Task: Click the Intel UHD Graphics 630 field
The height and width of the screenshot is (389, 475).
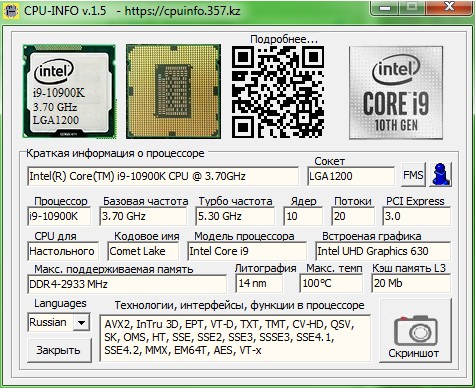Action: (x=383, y=251)
